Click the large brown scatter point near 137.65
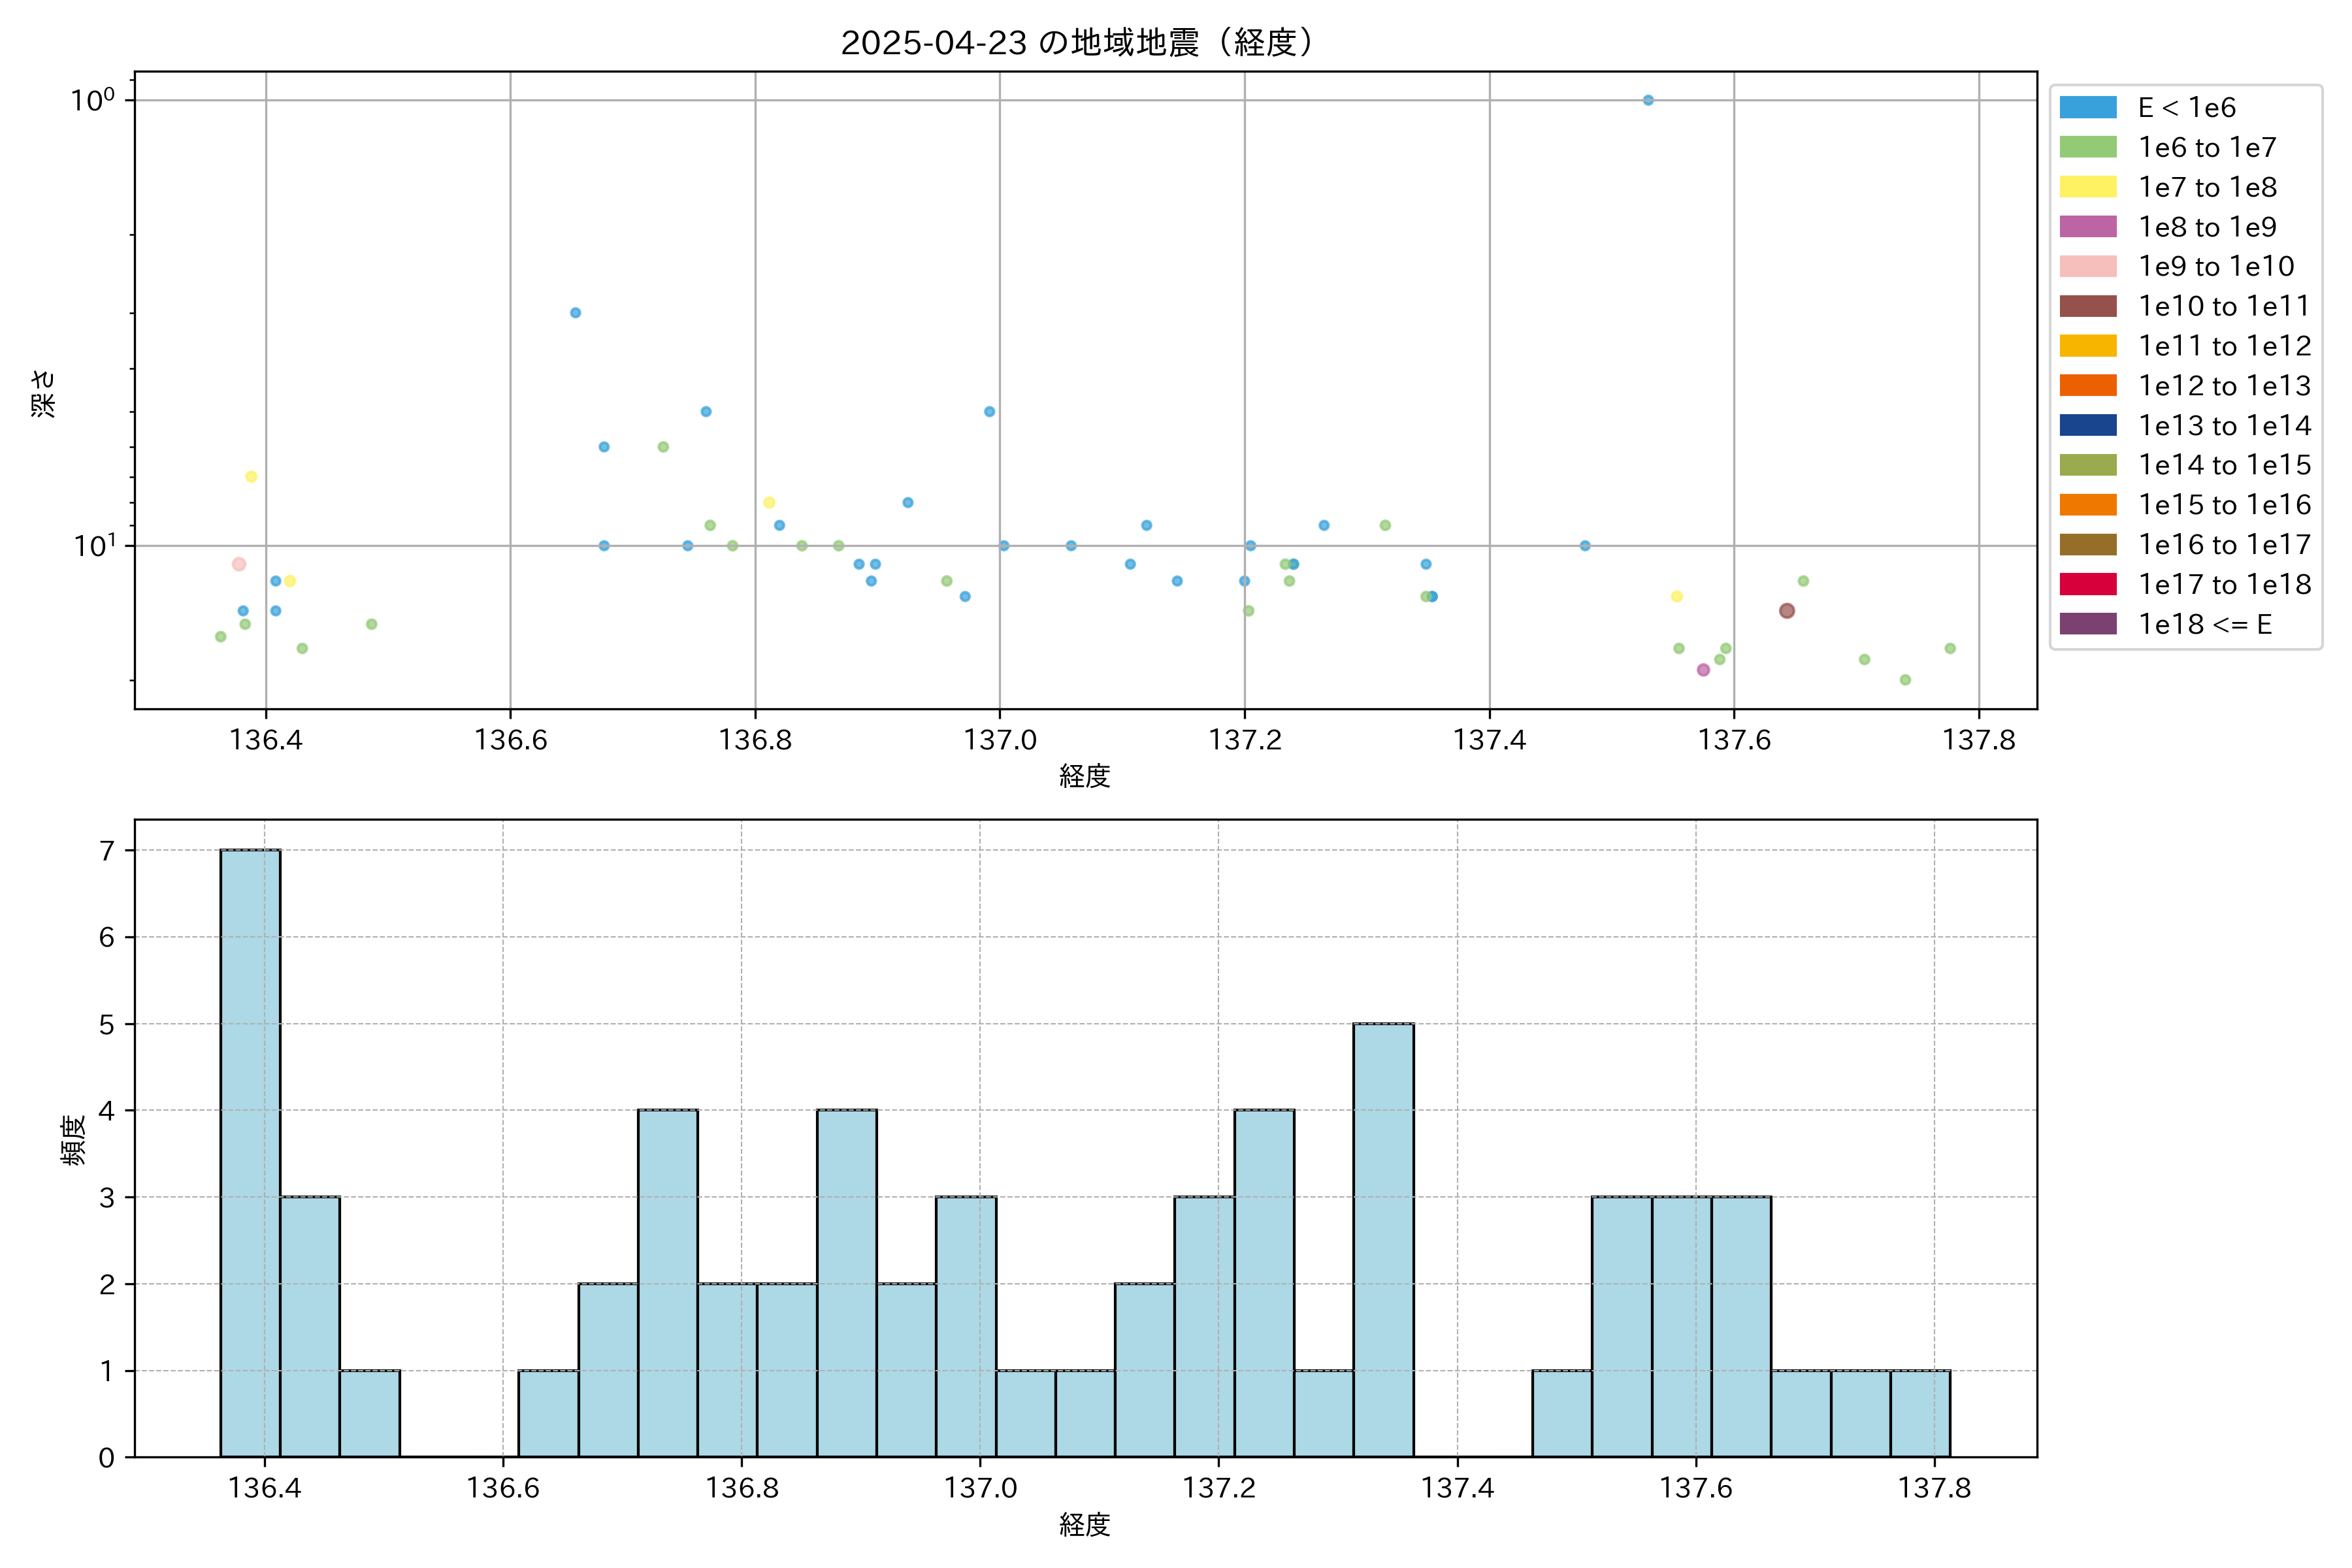Screen dimensions: 2352x1568 (x=1787, y=611)
